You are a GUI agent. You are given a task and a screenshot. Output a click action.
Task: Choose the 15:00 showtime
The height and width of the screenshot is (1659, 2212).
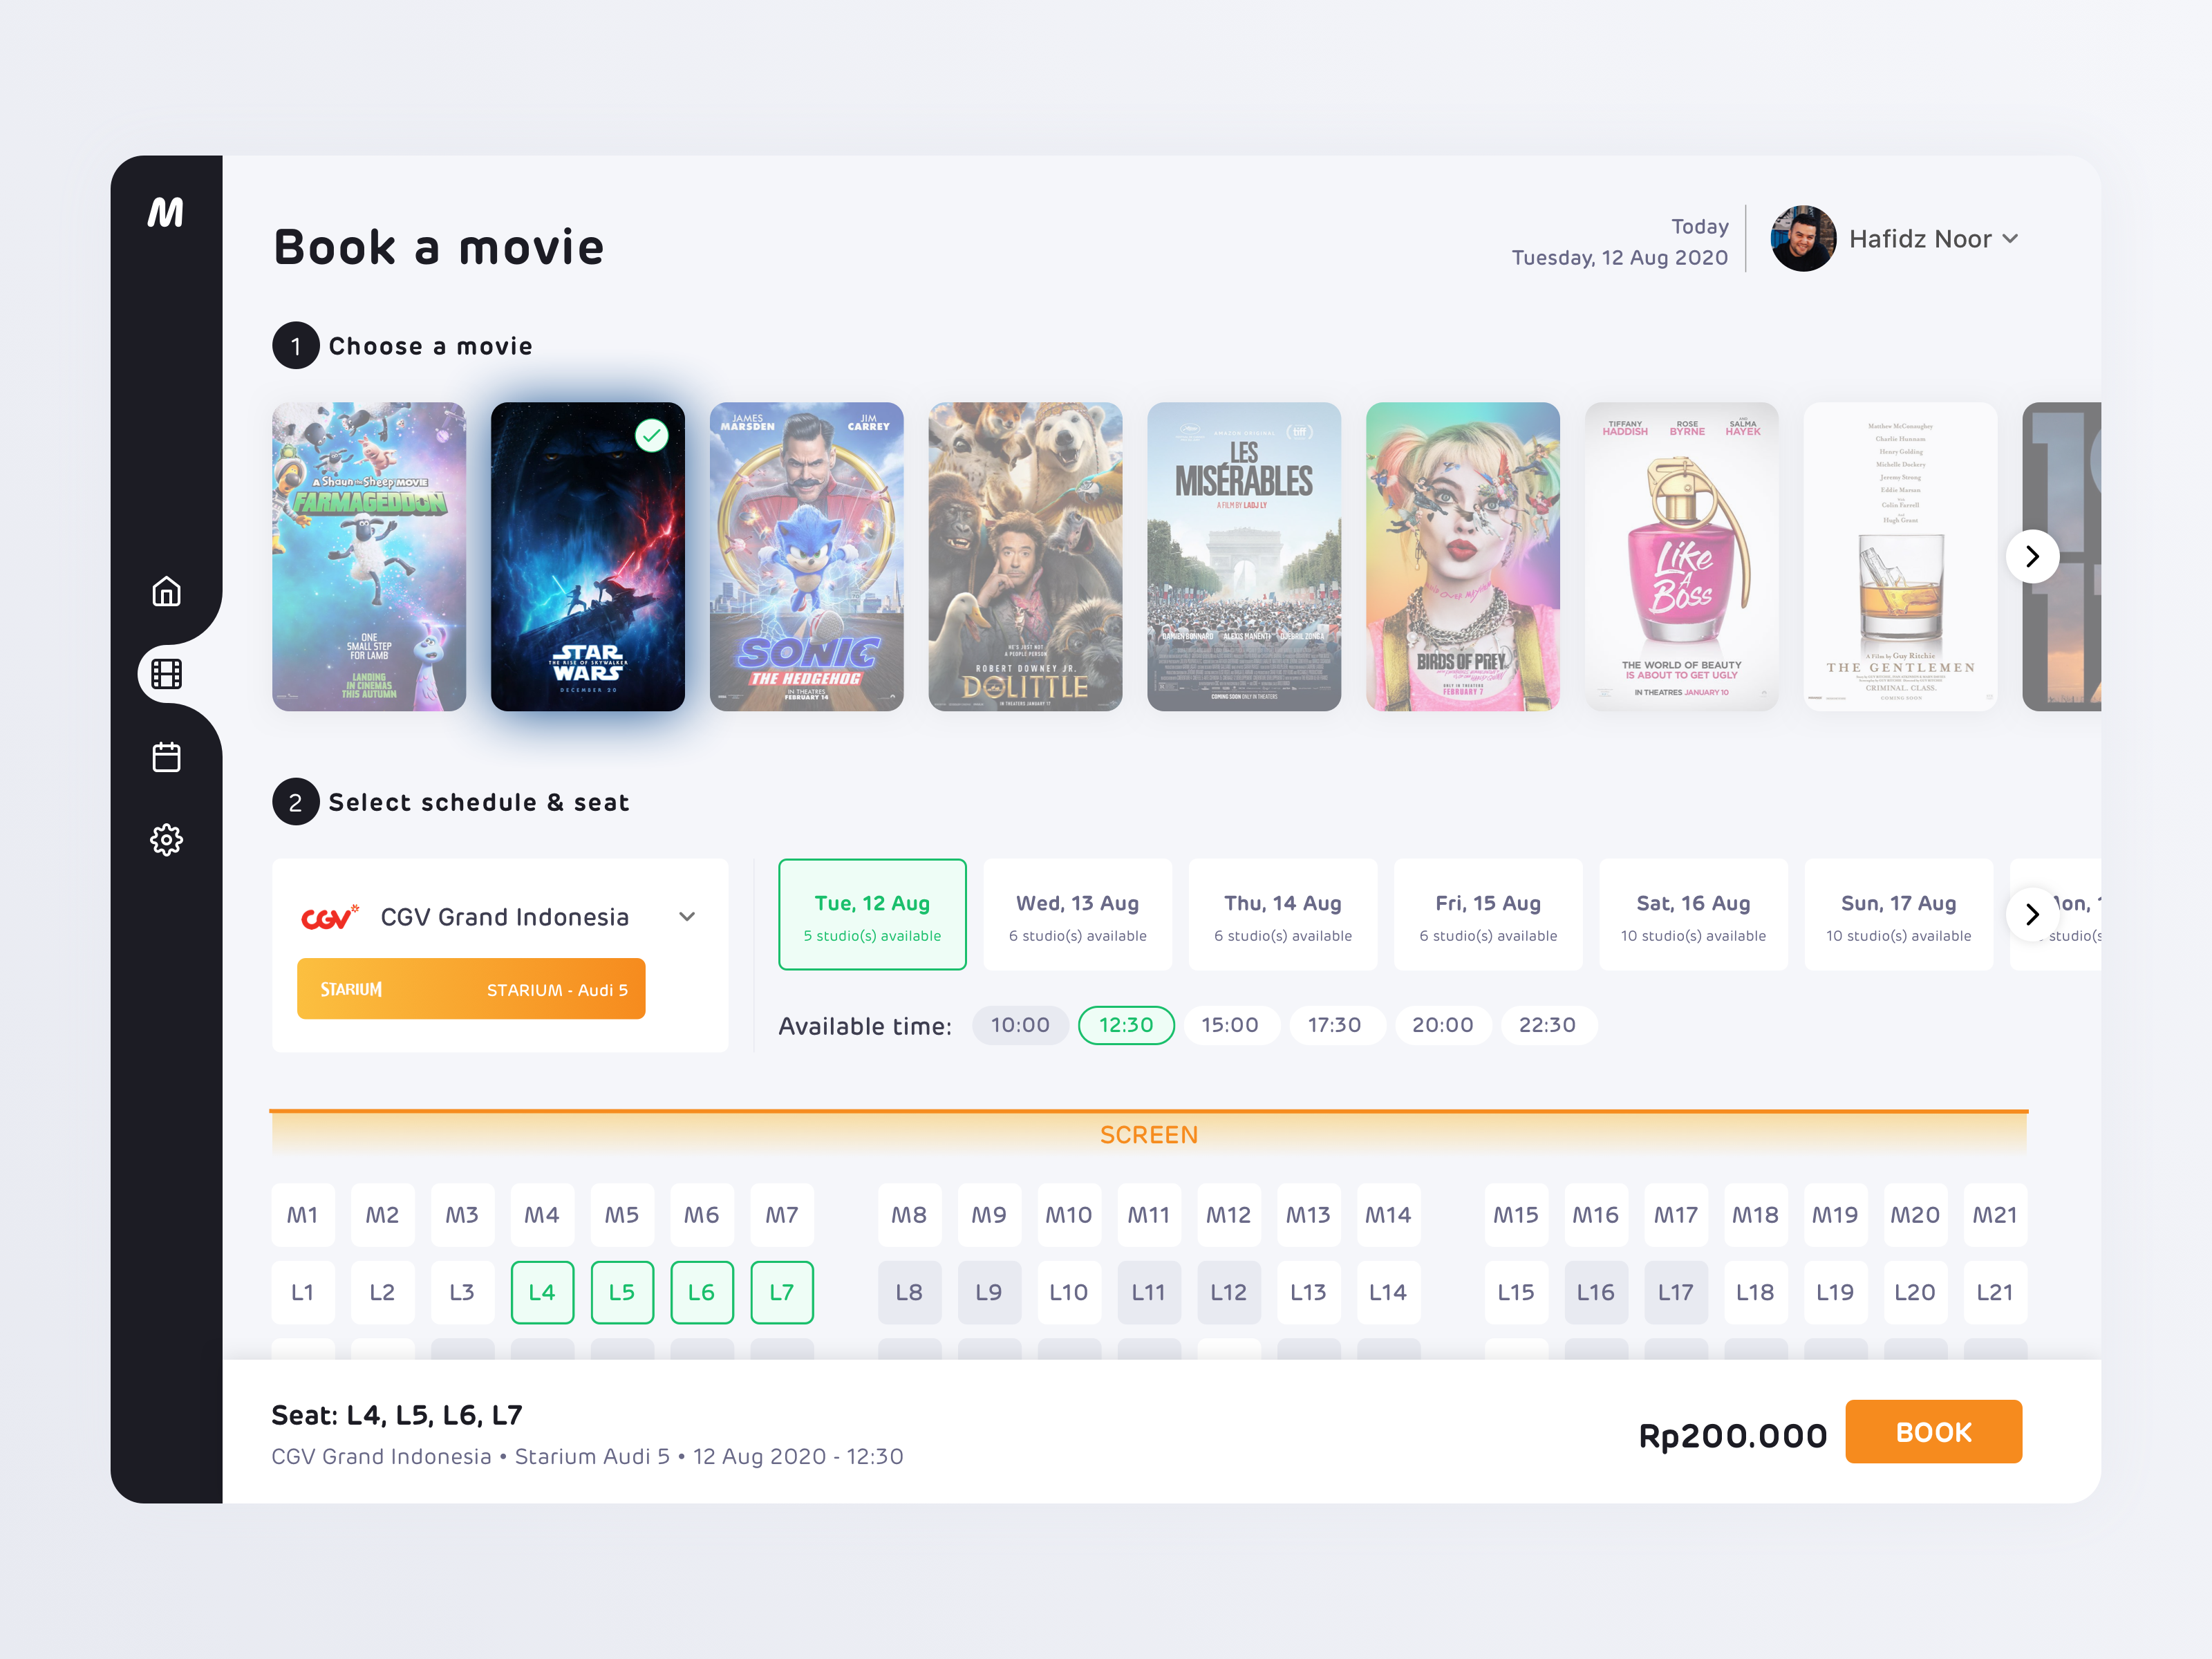(1230, 1025)
